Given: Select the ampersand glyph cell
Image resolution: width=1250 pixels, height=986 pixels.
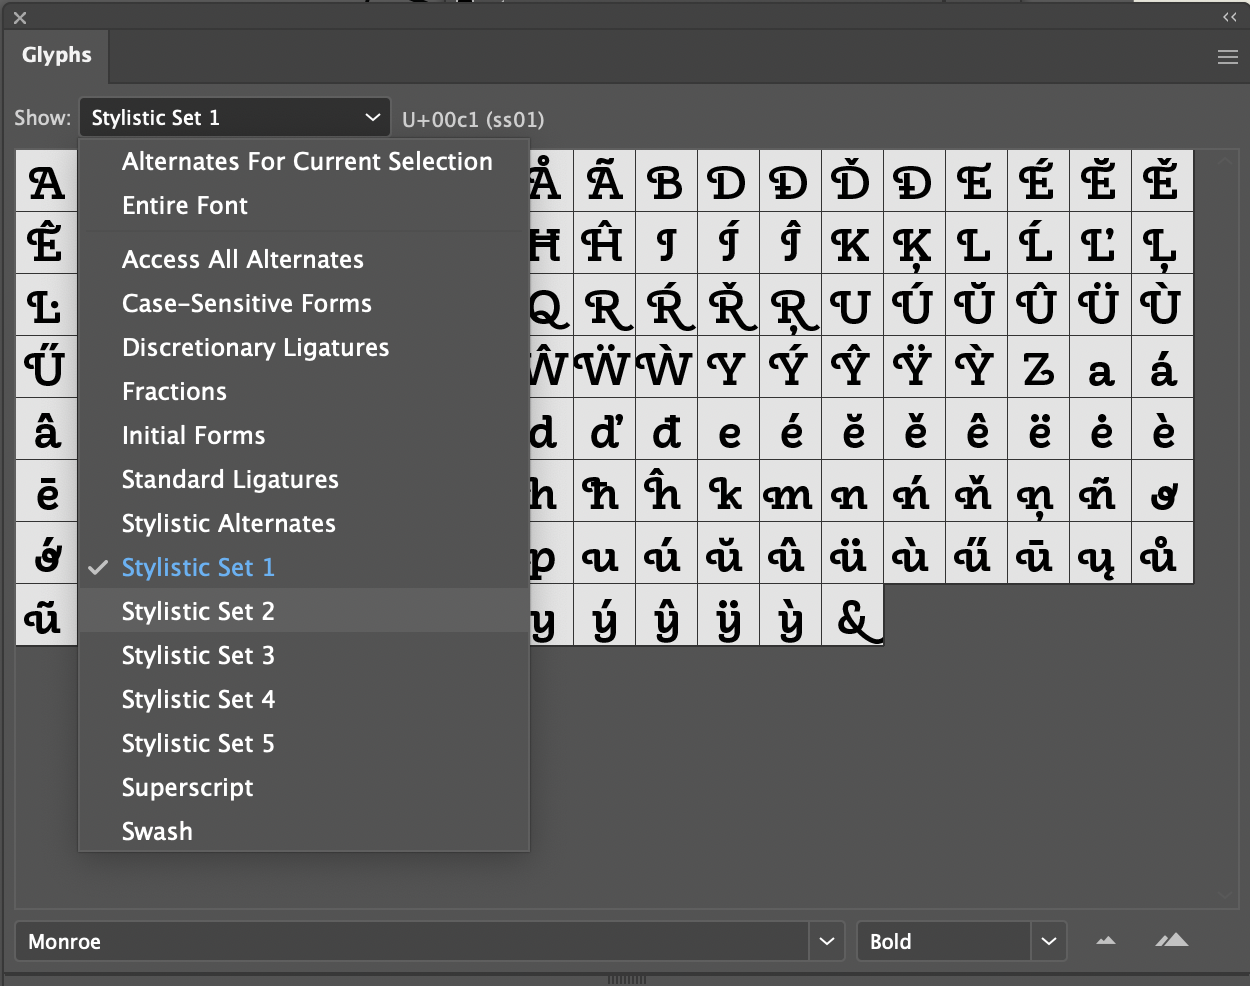Looking at the screenshot, I should tap(853, 615).
